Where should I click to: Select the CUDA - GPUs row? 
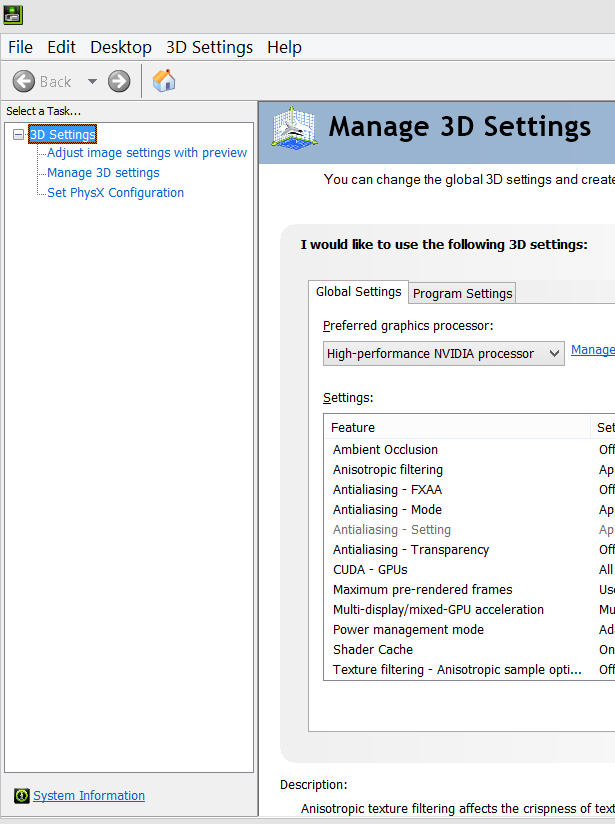[x=469, y=570]
